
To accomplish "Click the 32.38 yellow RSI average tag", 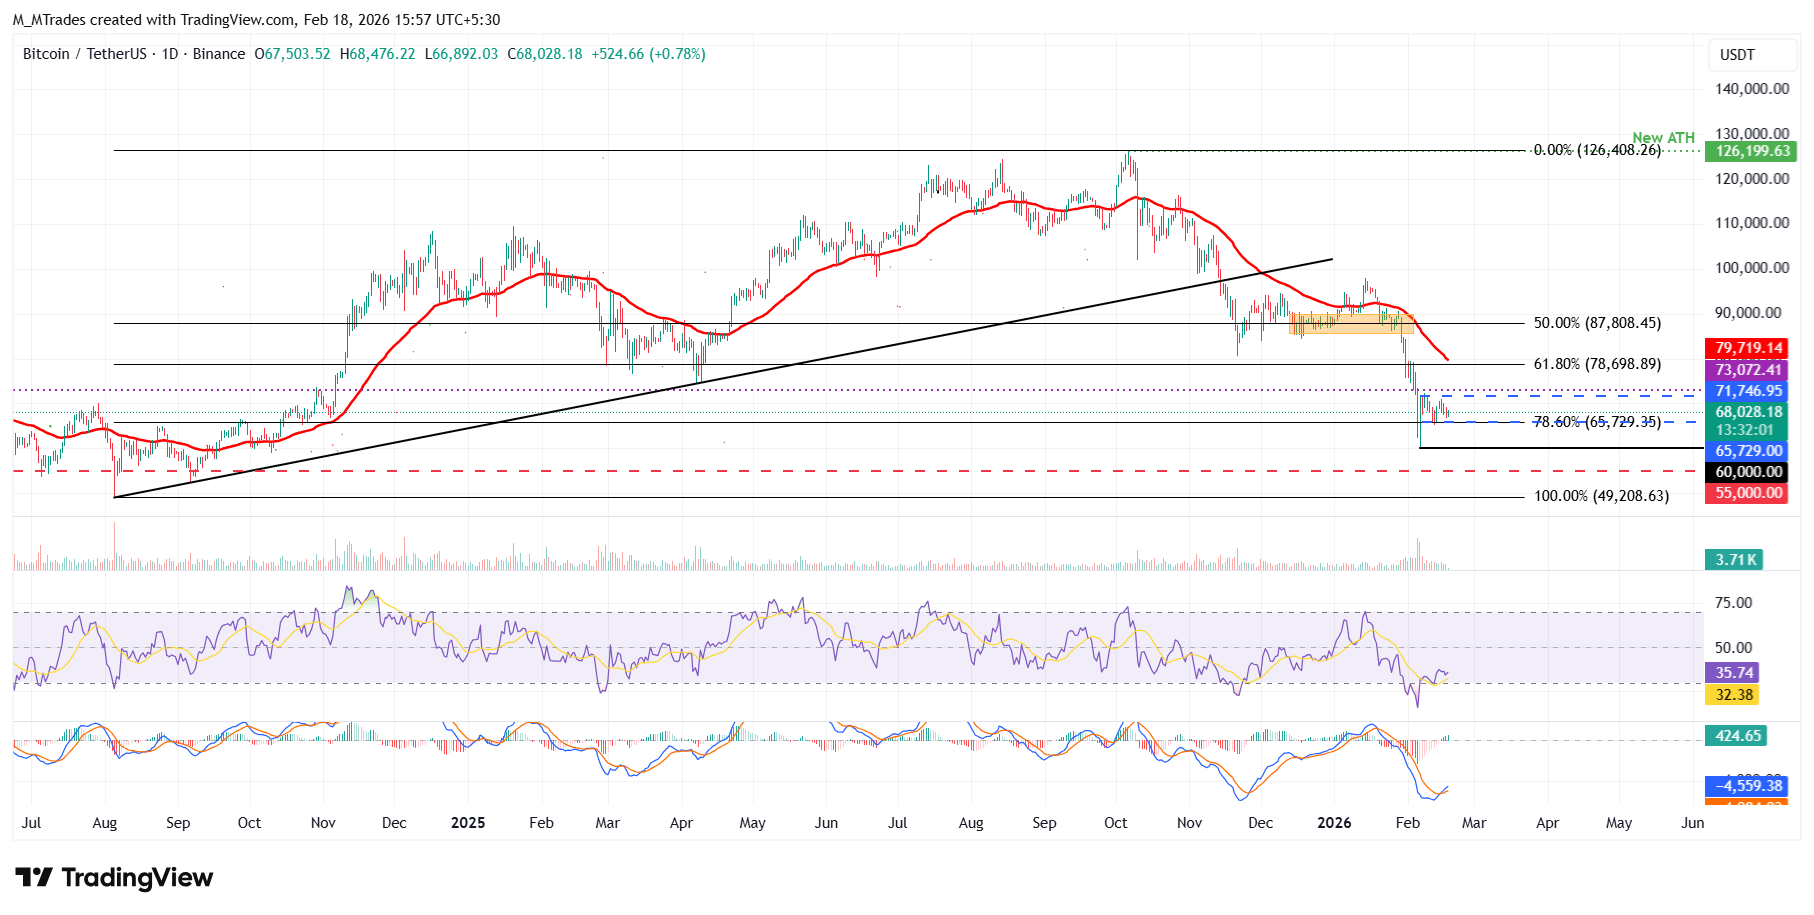I will pyautogui.click(x=1732, y=695).
